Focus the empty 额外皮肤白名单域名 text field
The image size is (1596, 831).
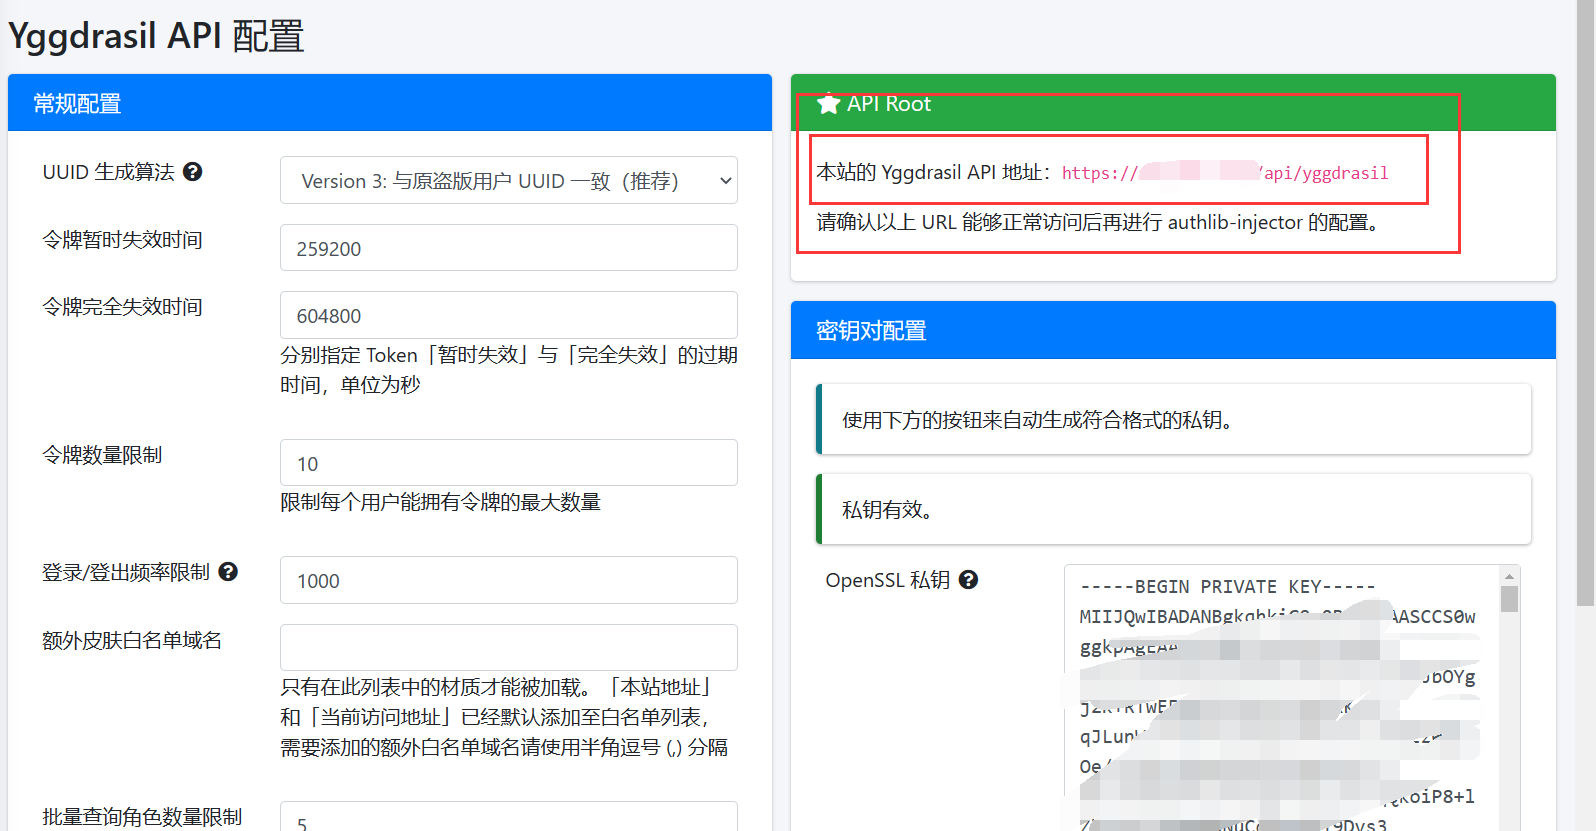508,647
